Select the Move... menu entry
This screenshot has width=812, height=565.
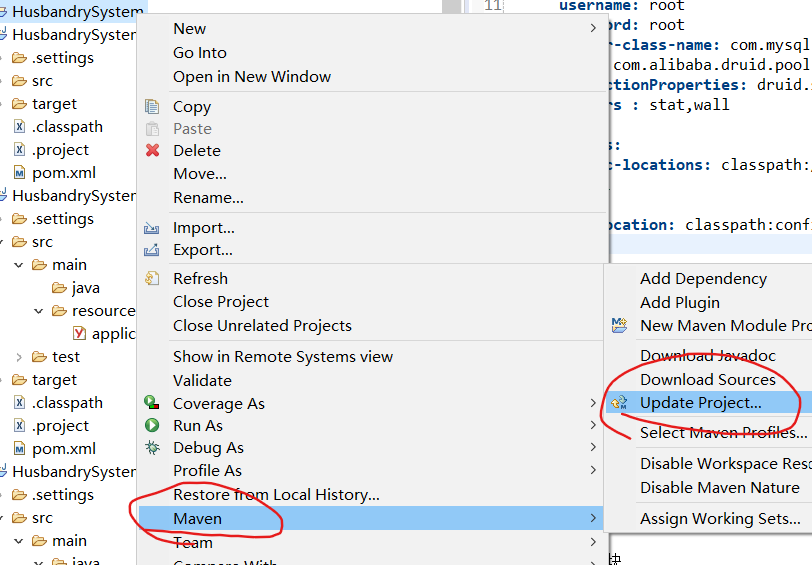200,173
